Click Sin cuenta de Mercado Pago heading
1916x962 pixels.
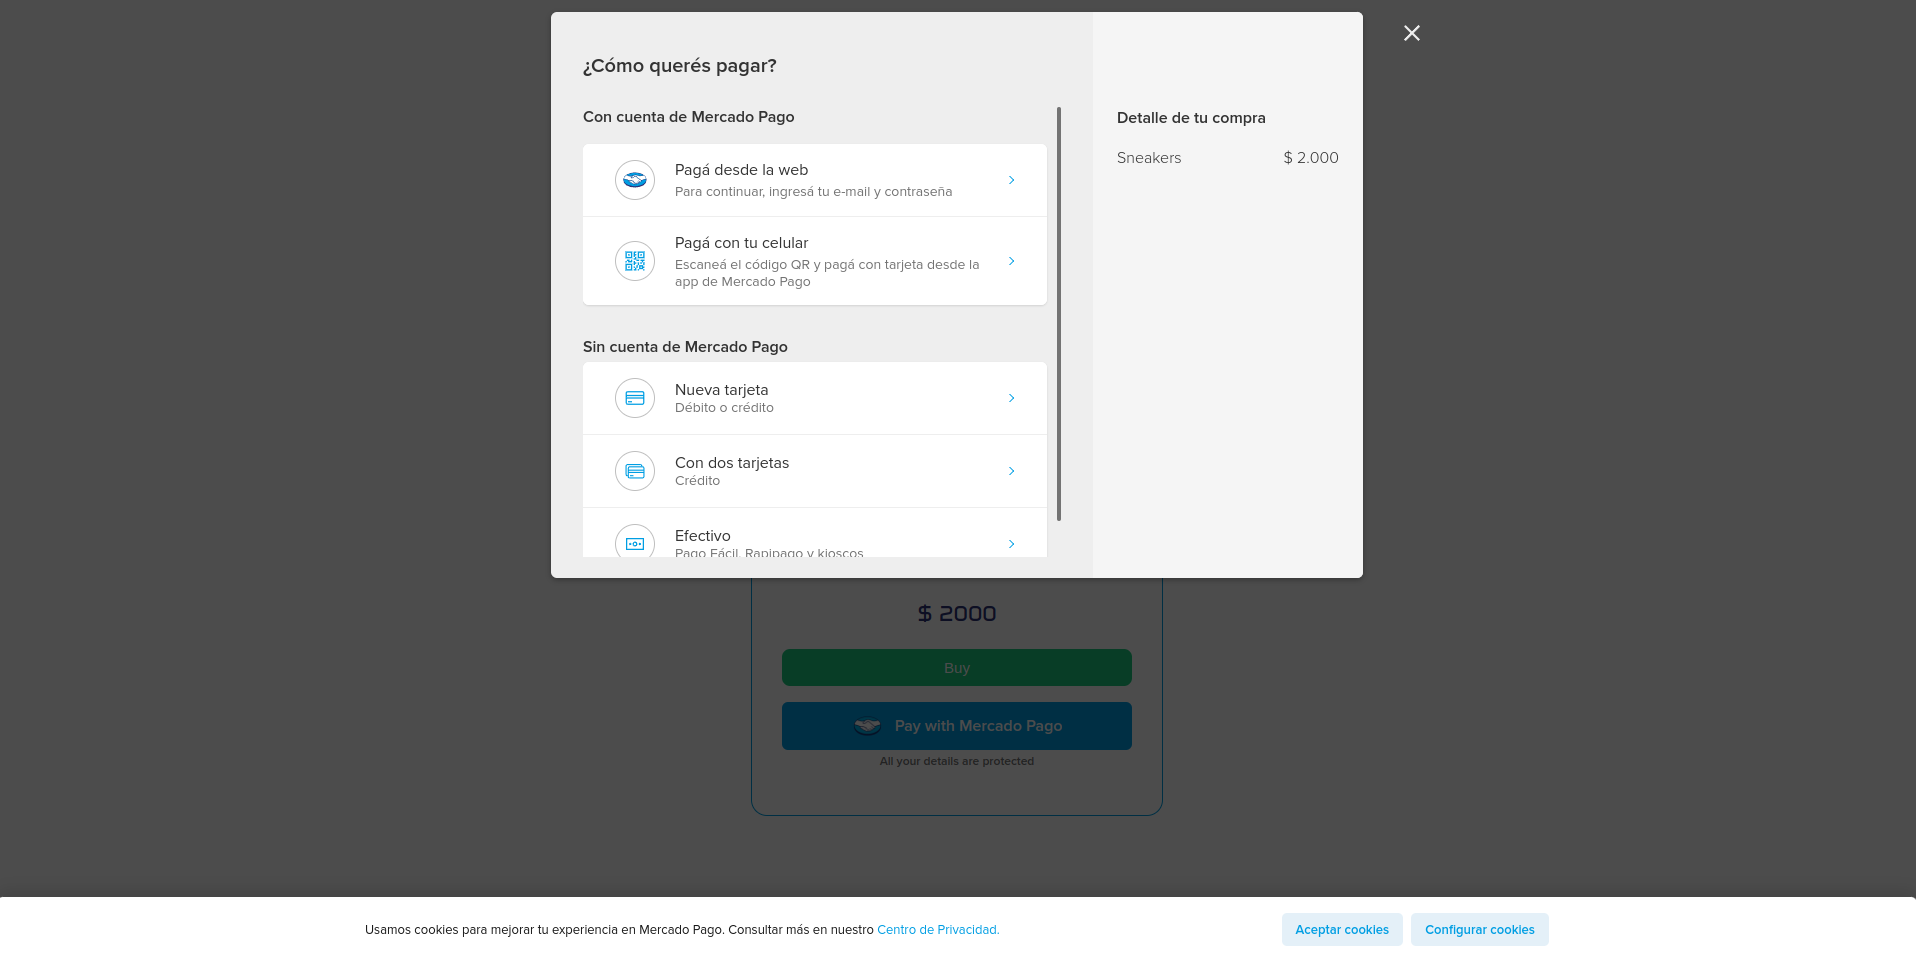tap(685, 347)
